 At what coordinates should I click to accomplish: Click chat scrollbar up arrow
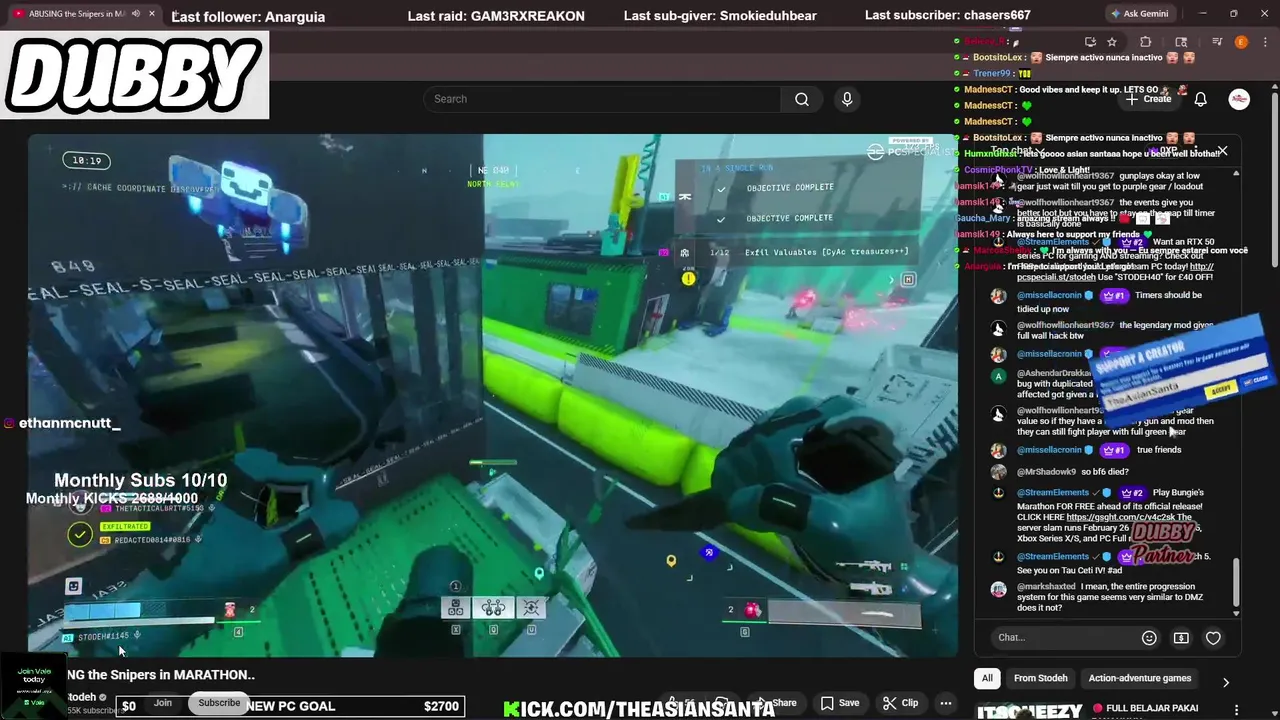tap(1236, 173)
